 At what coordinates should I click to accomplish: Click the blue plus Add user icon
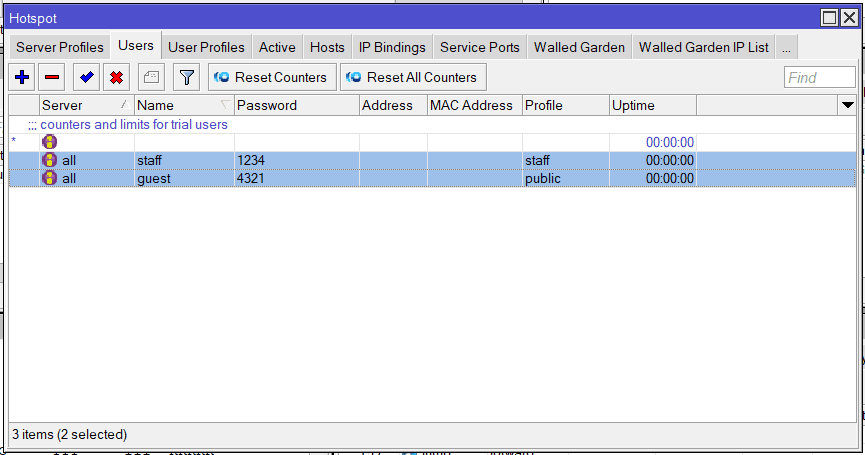tap(22, 77)
